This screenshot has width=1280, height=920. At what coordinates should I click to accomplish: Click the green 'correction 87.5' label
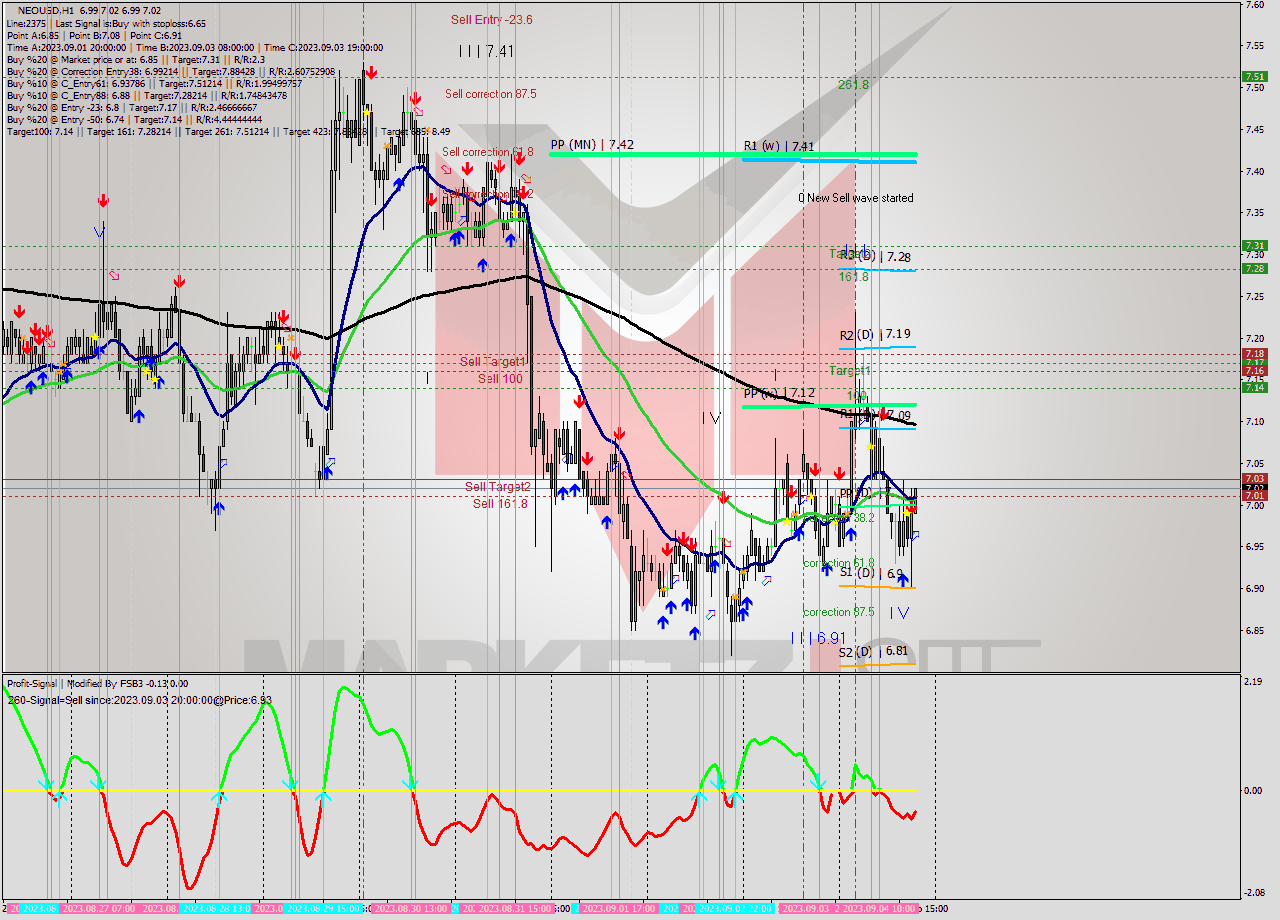[838, 612]
